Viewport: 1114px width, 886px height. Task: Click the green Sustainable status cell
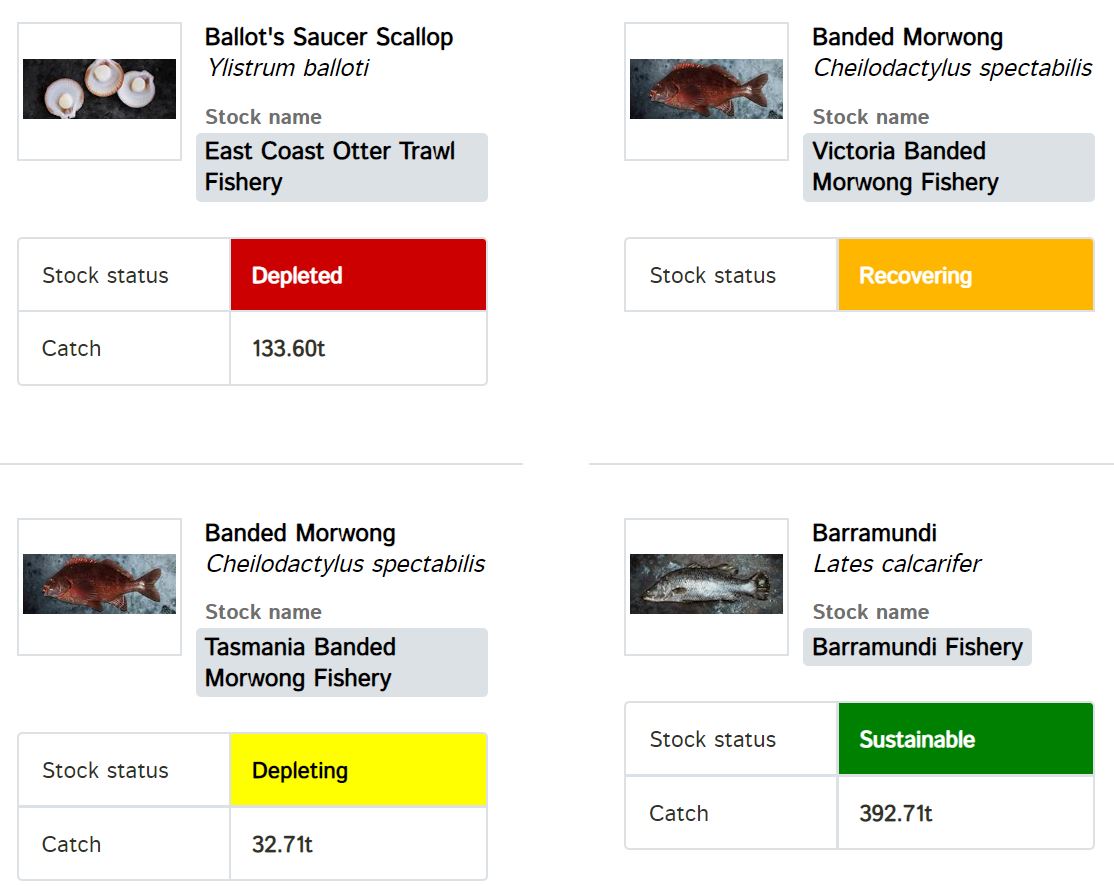point(966,739)
